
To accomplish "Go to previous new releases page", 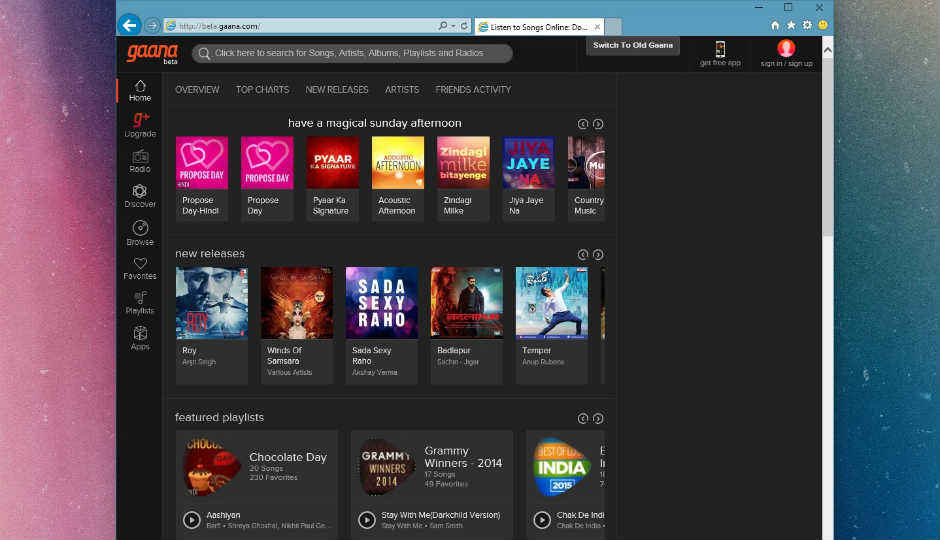I will (583, 255).
